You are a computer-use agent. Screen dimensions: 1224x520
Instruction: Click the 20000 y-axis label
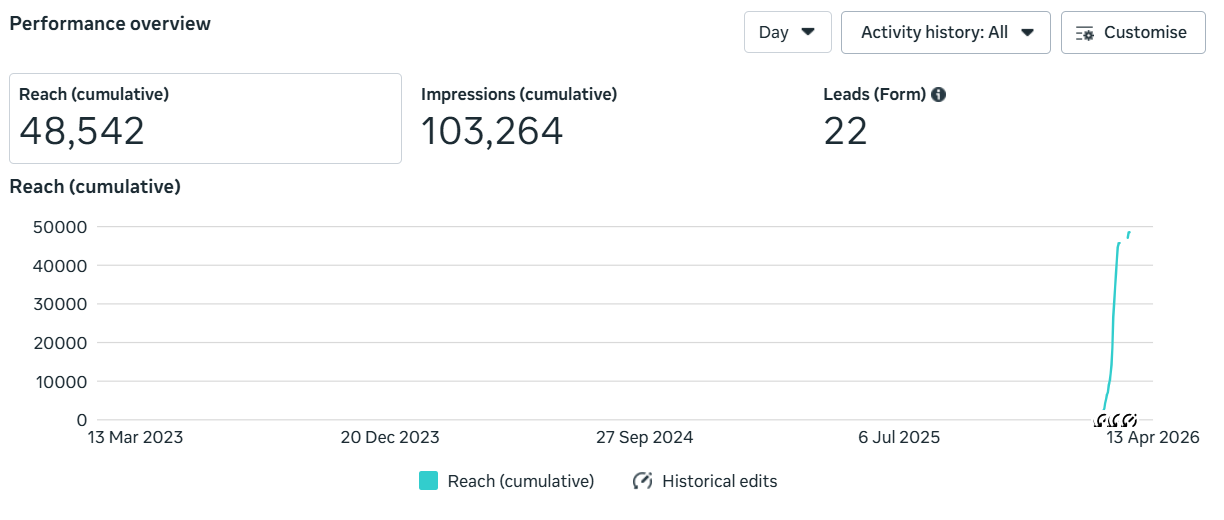(x=60, y=343)
